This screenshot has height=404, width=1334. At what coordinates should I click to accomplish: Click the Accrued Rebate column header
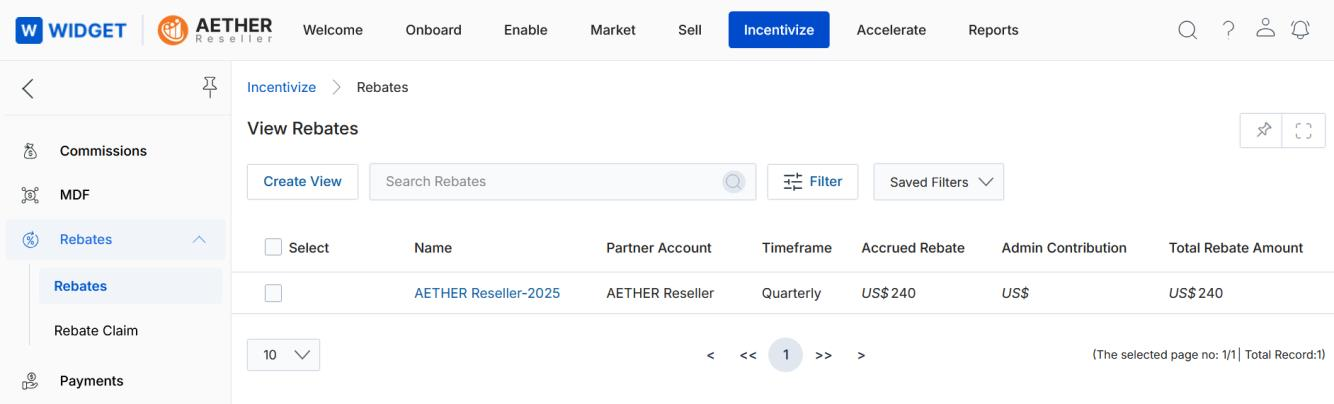pyautogui.click(x=913, y=248)
